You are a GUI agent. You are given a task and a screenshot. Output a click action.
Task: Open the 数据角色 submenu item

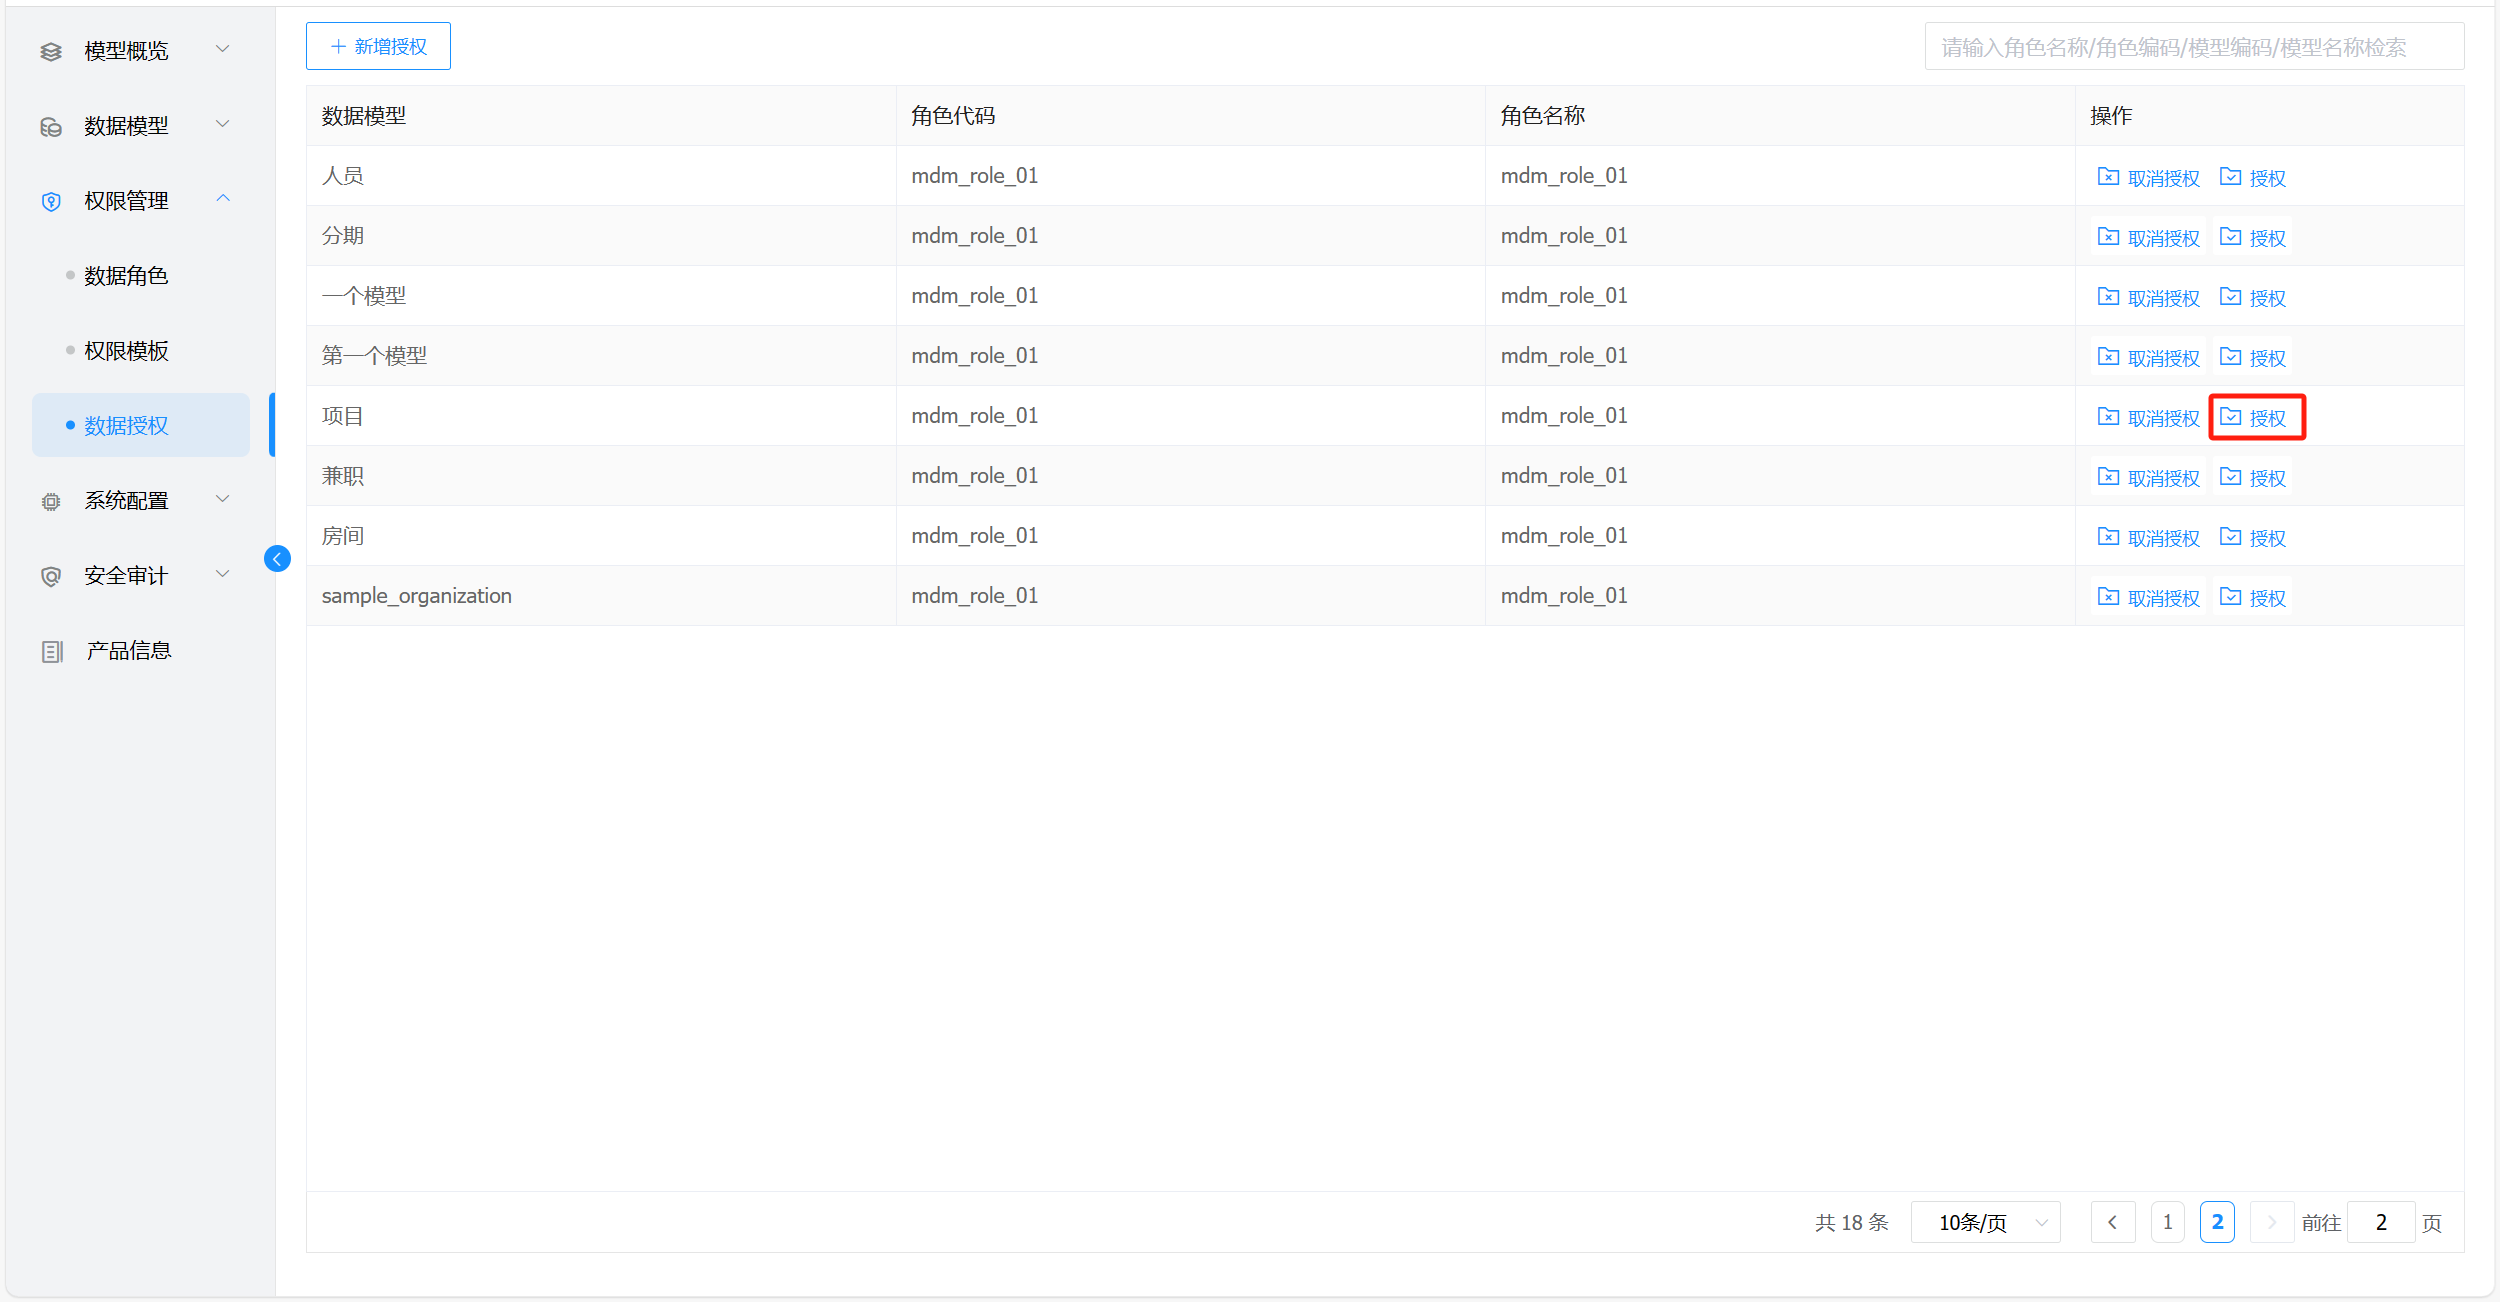pyautogui.click(x=126, y=276)
